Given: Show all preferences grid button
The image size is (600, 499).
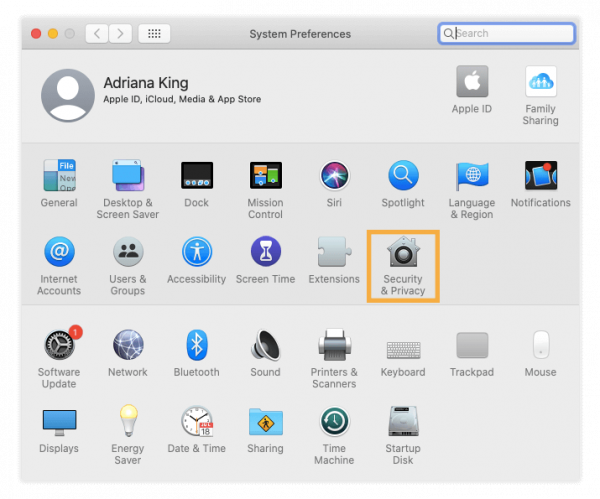Looking at the screenshot, I should [154, 34].
